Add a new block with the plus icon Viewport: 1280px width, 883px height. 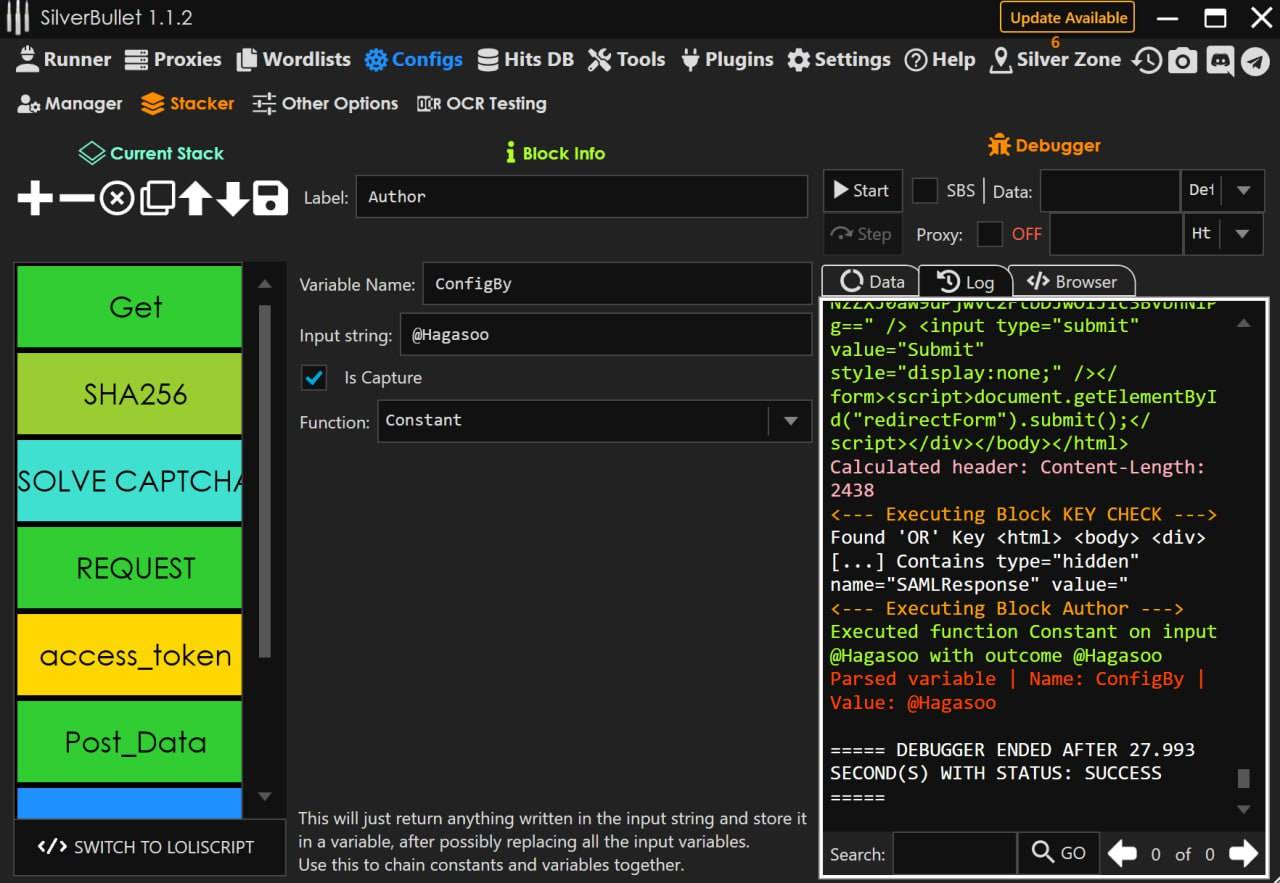click(x=35, y=198)
